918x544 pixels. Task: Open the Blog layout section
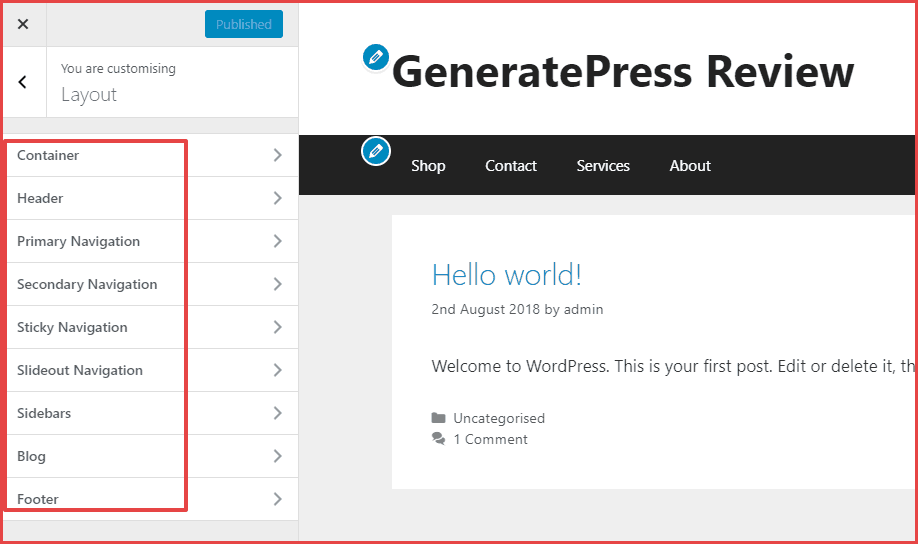[x=151, y=456]
